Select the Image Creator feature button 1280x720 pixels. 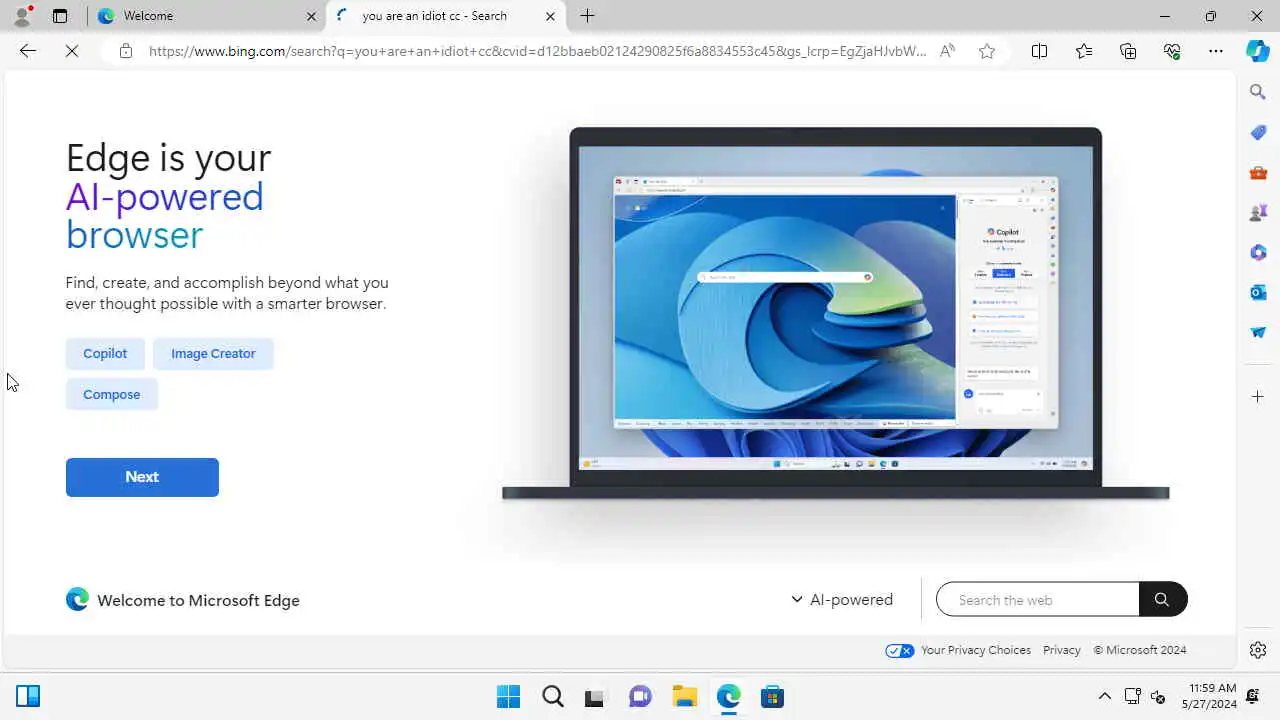[213, 353]
